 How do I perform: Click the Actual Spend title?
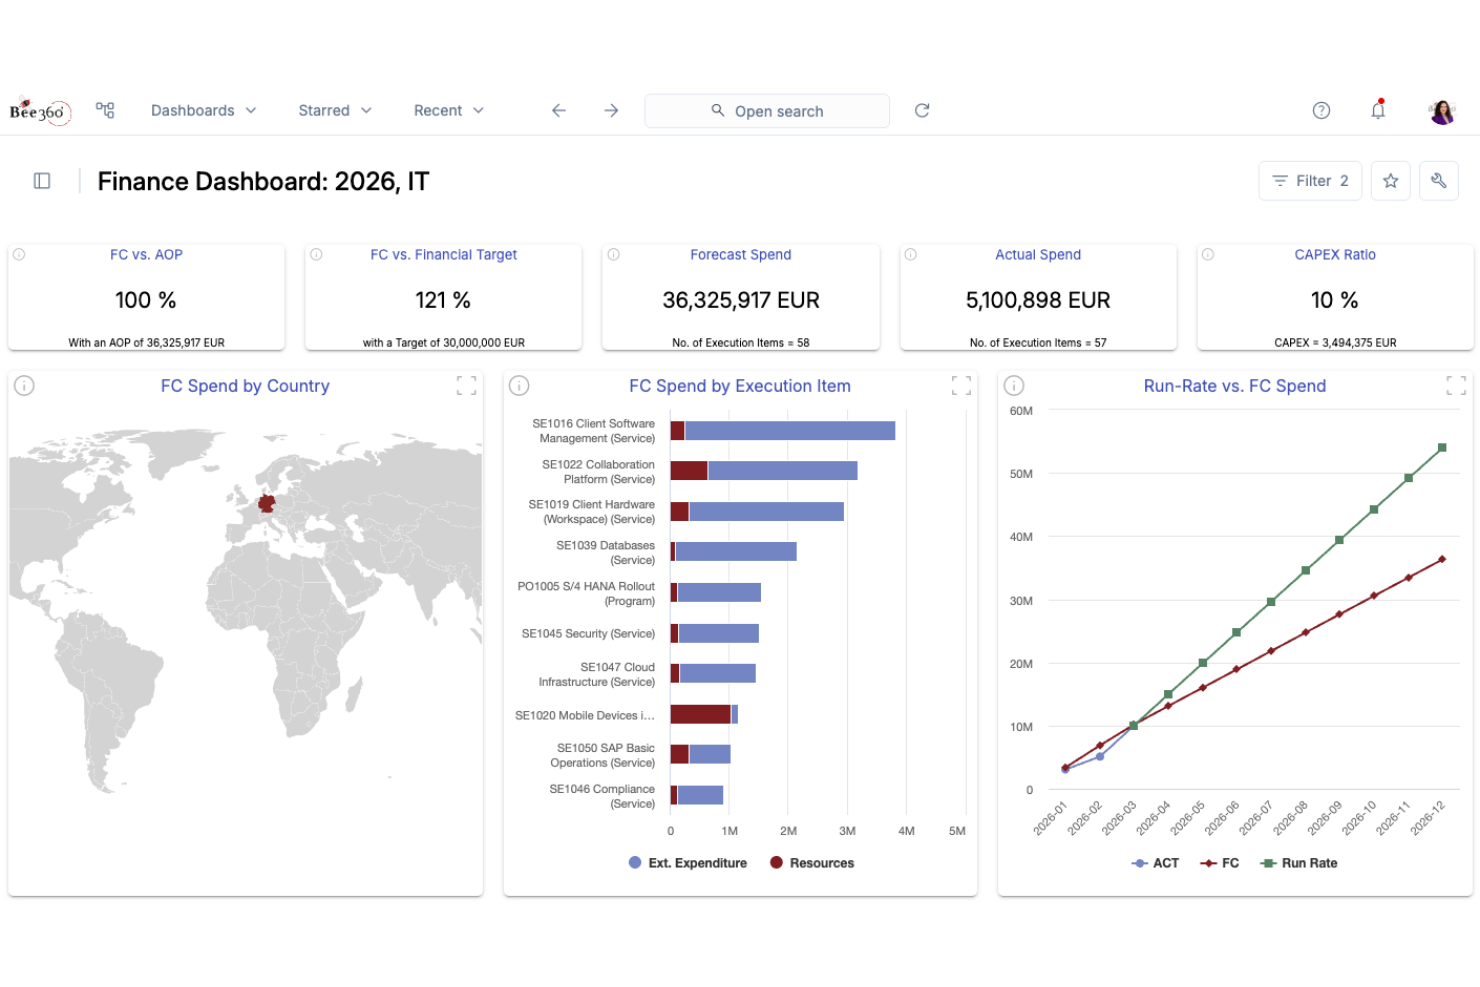(1038, 255)
